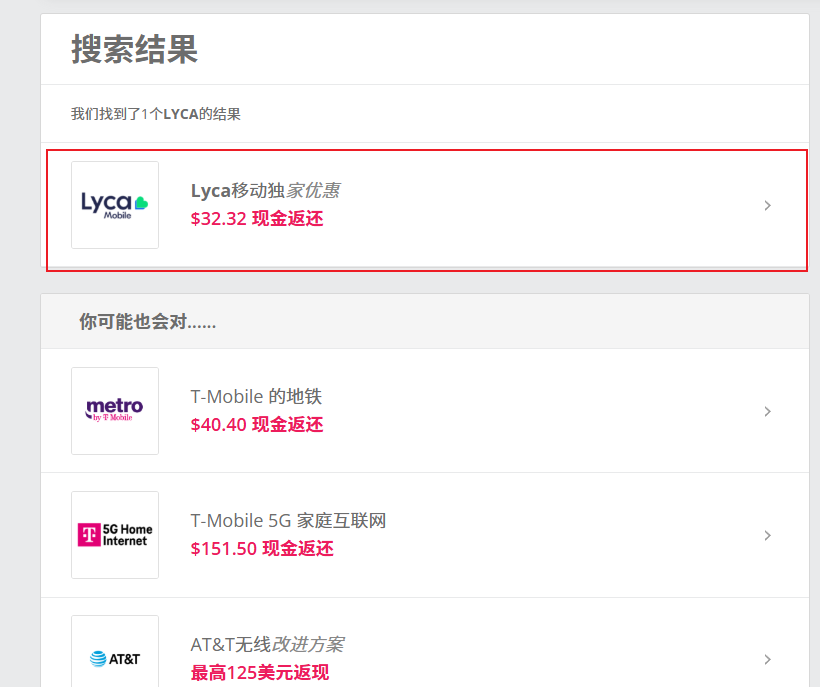Expand the Lyca移动独家优惠 row chevron
Image resolution: width=820 pixels, height=687 pixels.
[x=767, y=205]
